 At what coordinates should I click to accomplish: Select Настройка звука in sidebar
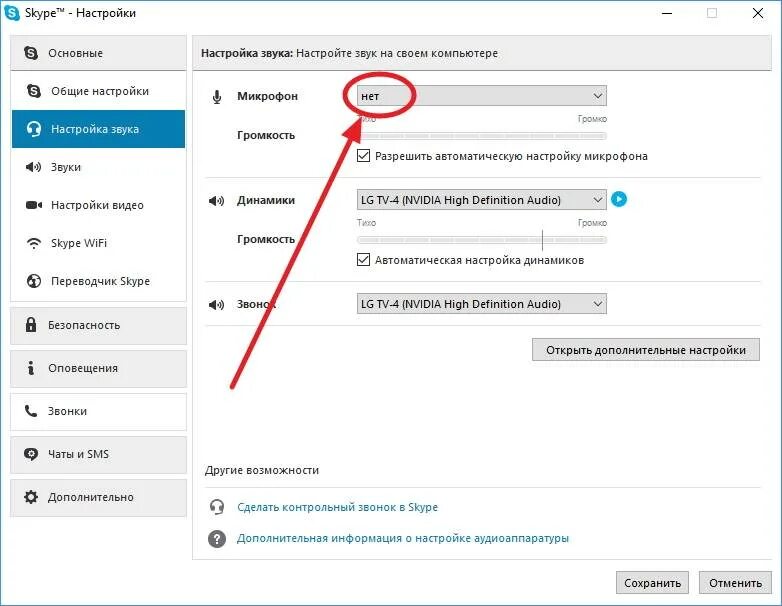98,129
